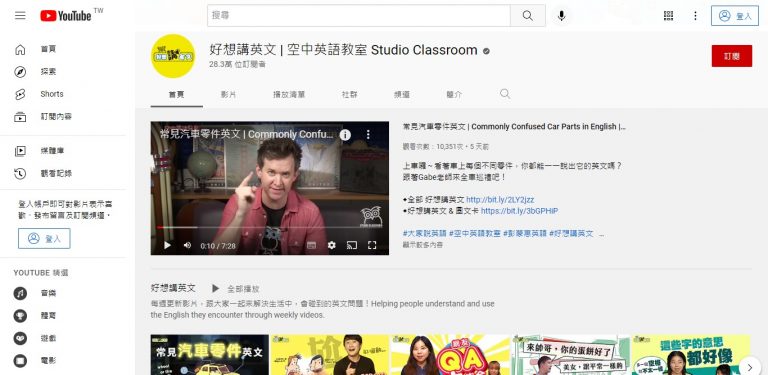Start voice search with microphone icon
This screenshot has width=768, height=375.
(561, 16)
